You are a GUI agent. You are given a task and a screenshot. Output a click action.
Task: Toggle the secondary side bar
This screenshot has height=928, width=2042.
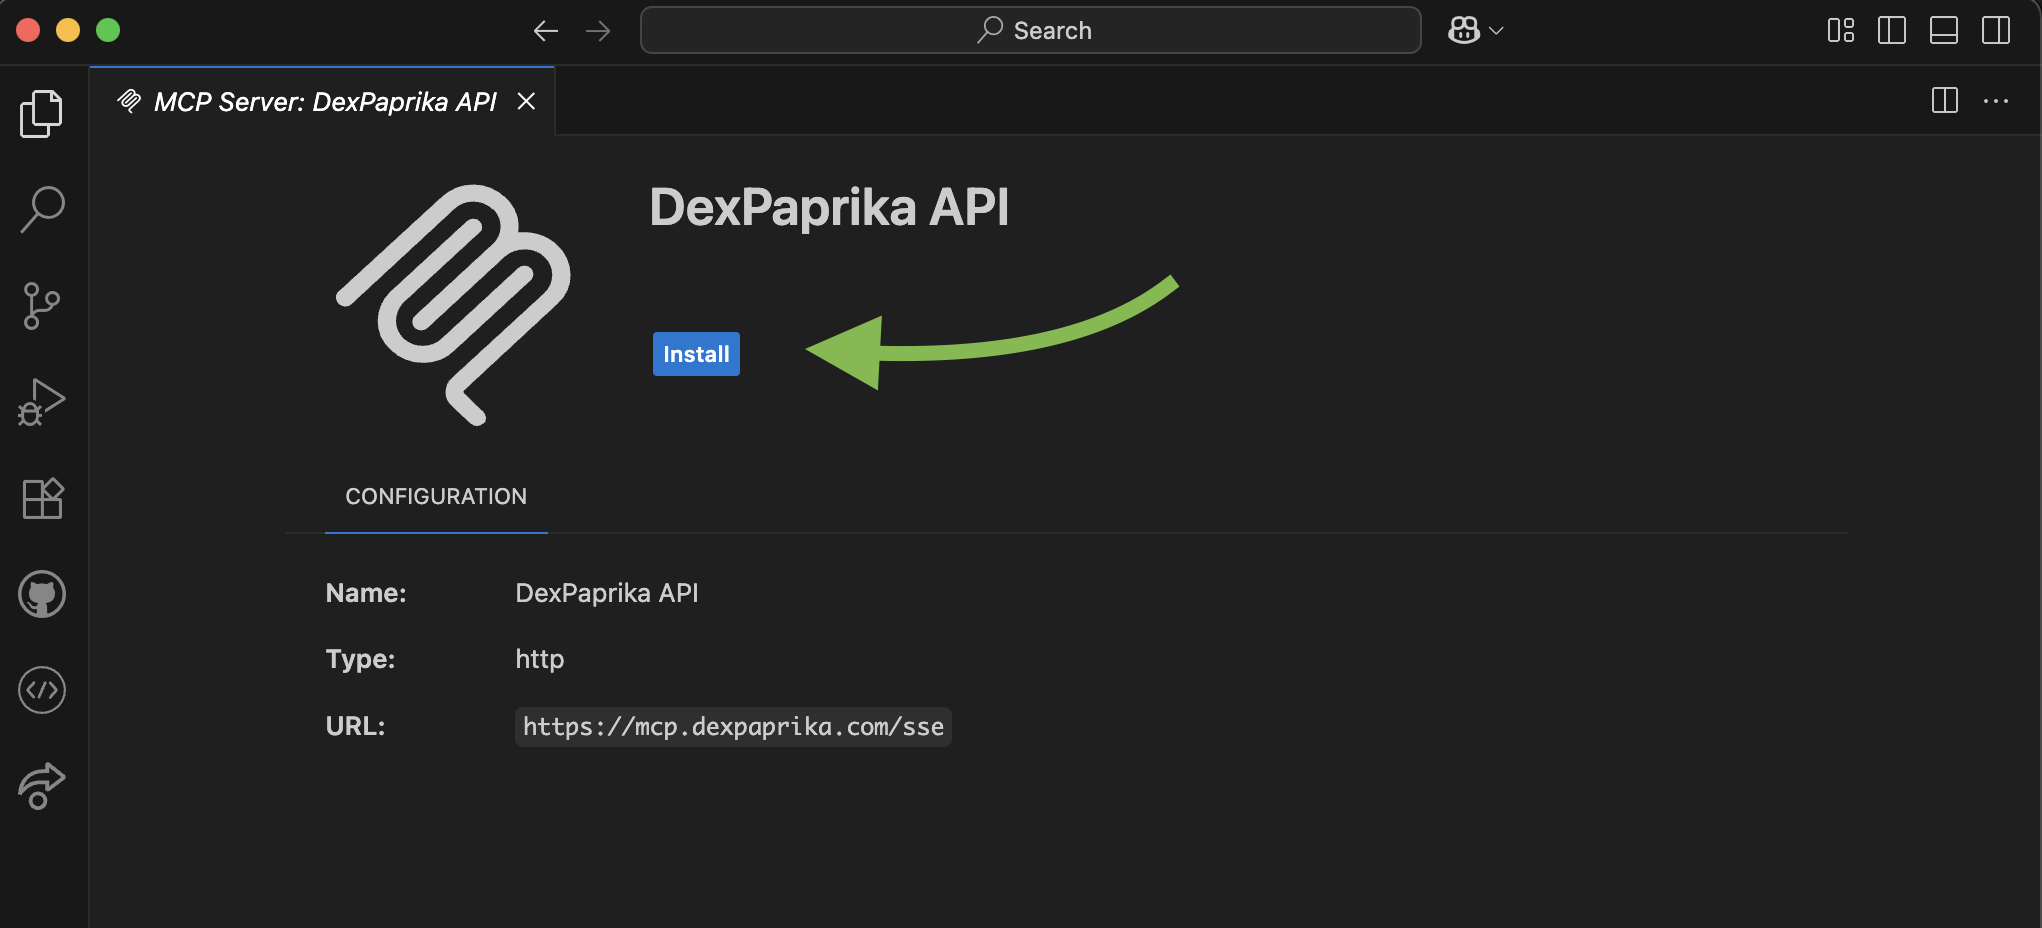(x=1995, y=30)
